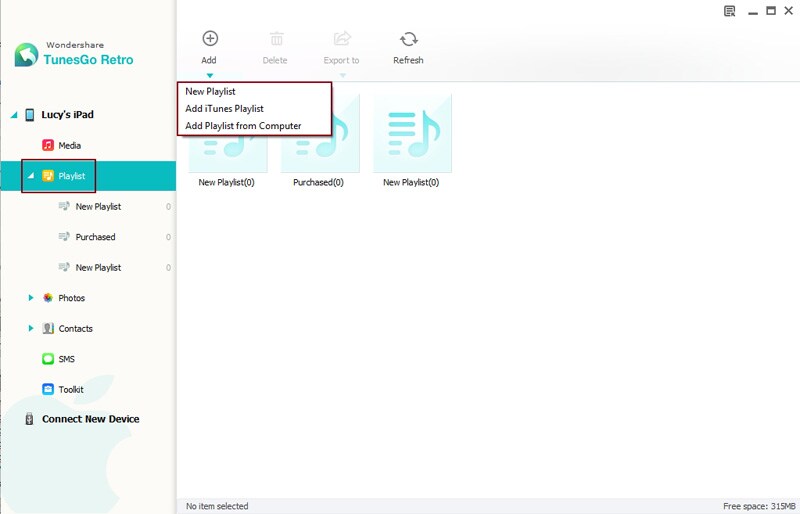Click the 'Purchased(0)' caption text
Image resolution: width=800 pixels, height=514 pixels.
pos(318,182)
